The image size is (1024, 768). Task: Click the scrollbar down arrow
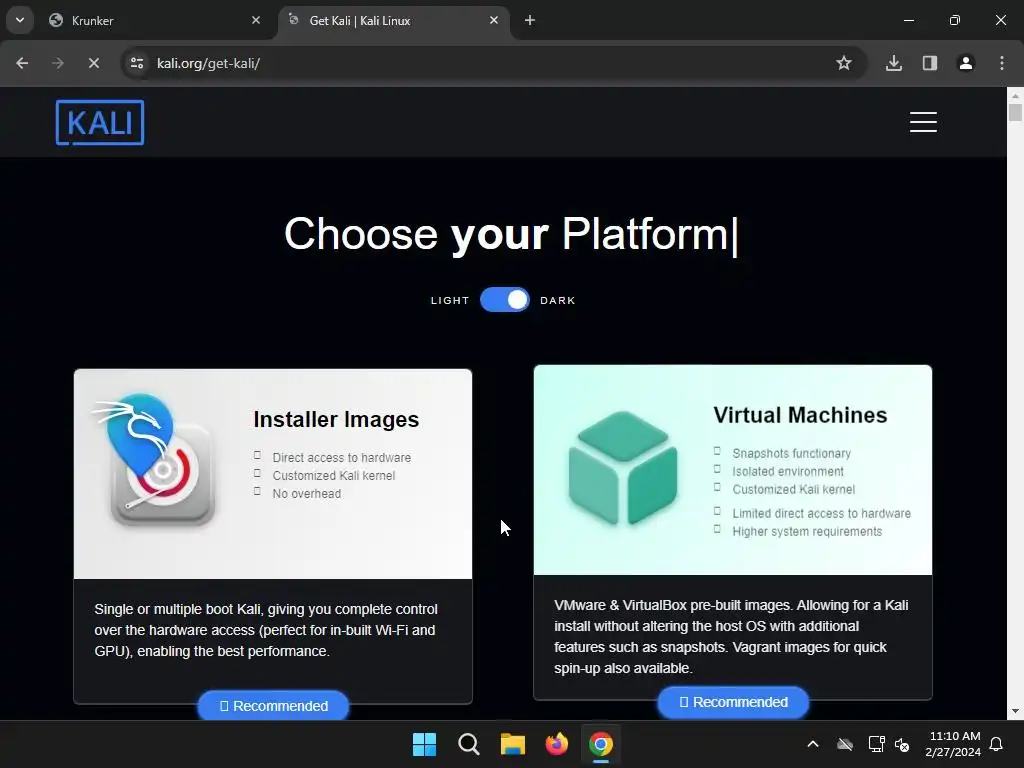1015,711
